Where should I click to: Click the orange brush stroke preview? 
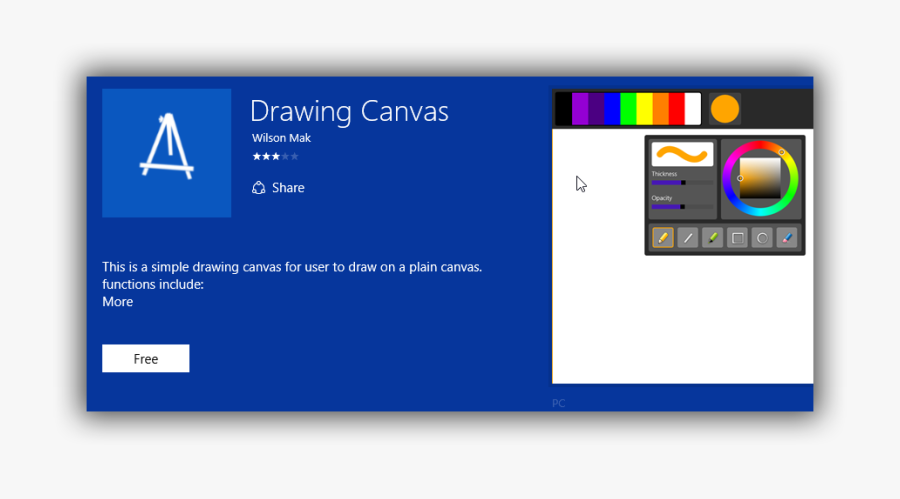coord(682,154)
